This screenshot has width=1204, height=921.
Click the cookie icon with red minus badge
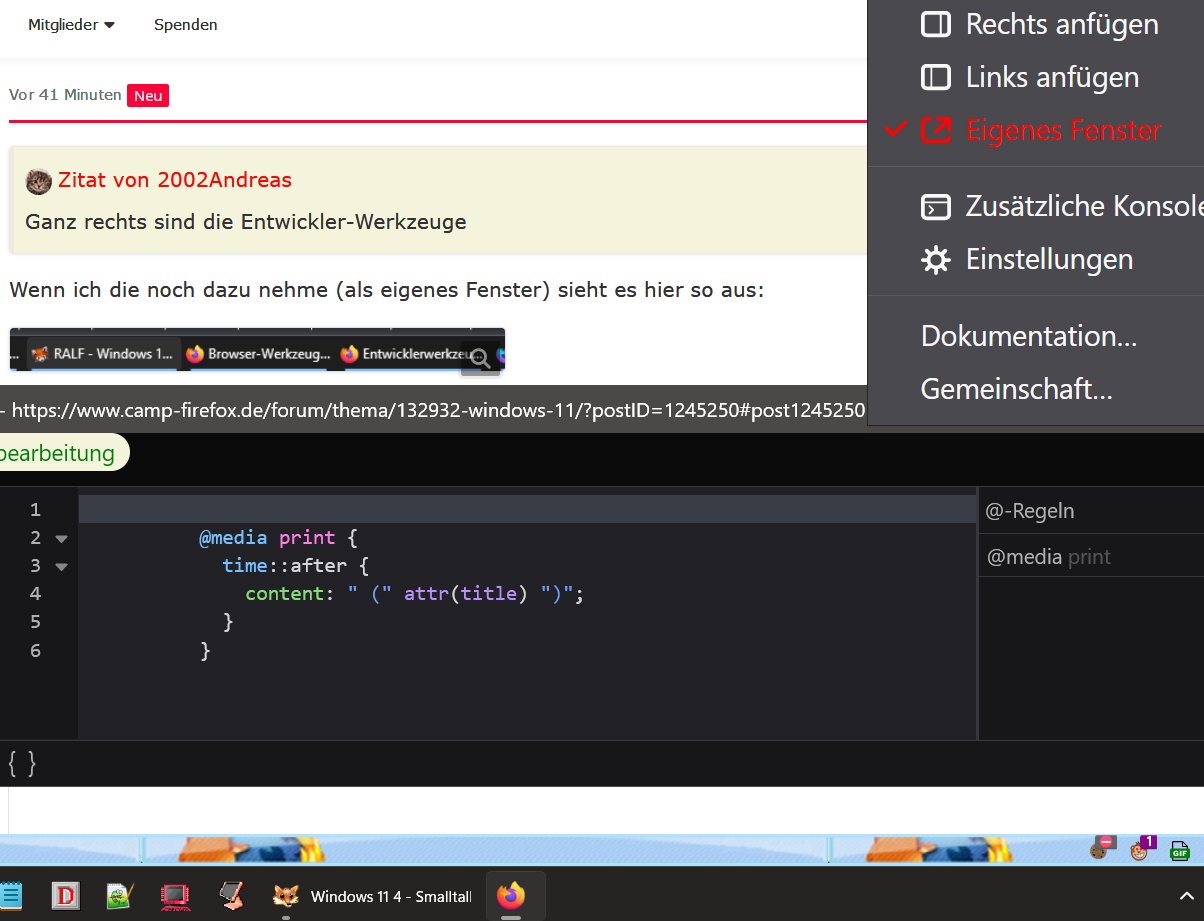coord(1100,850)
